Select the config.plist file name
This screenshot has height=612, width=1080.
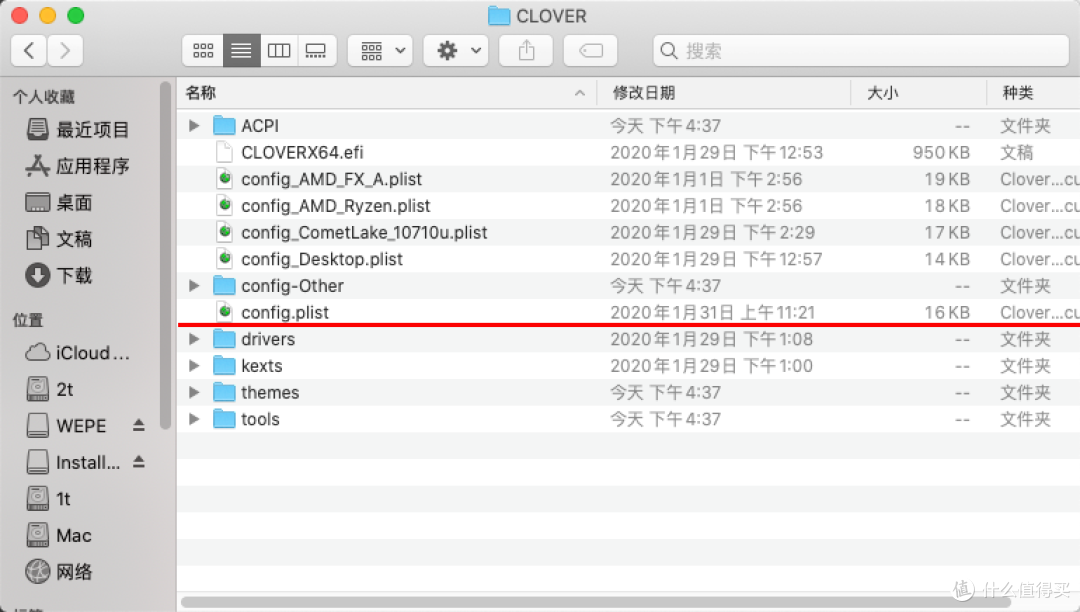coord(285,313)
